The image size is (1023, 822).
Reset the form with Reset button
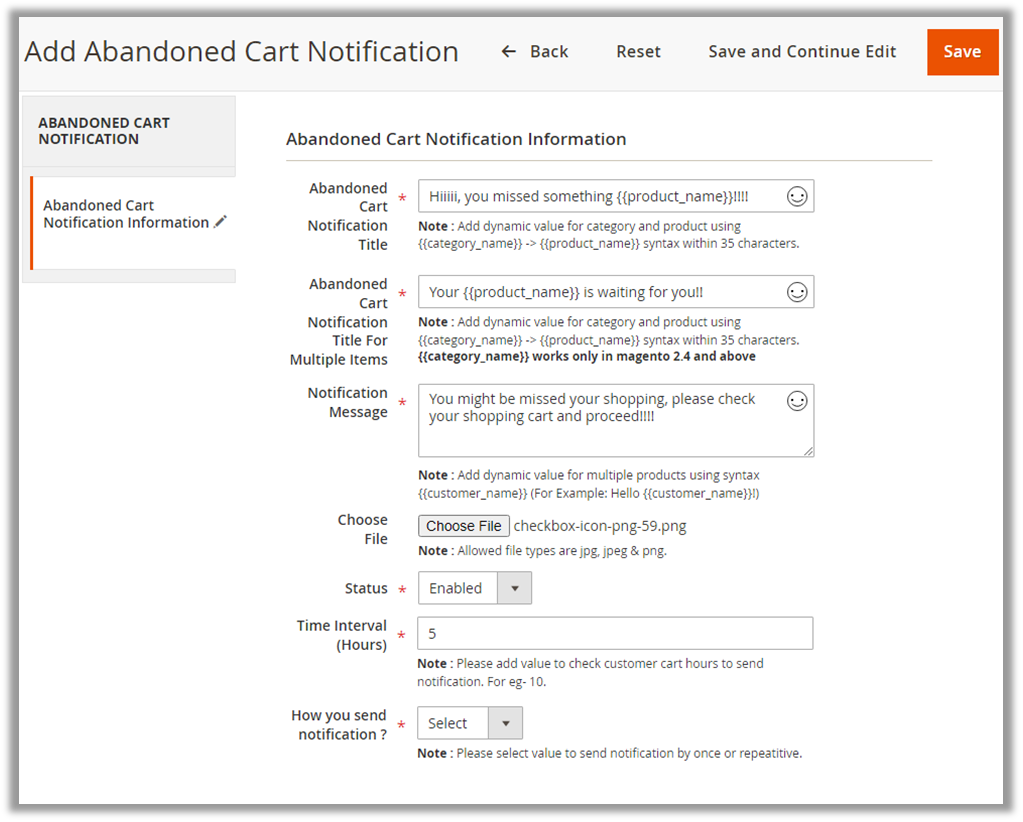638,52
